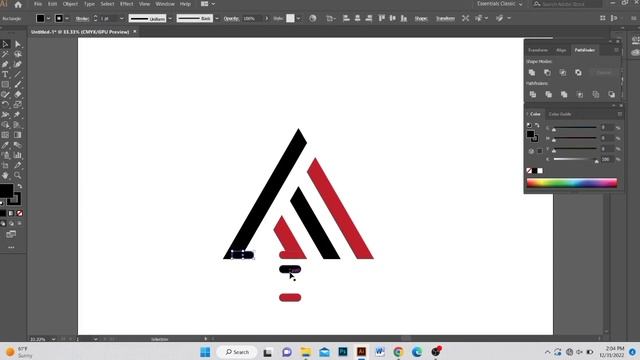
Task: Click Intersect shape mode
Action: [563, 73]
